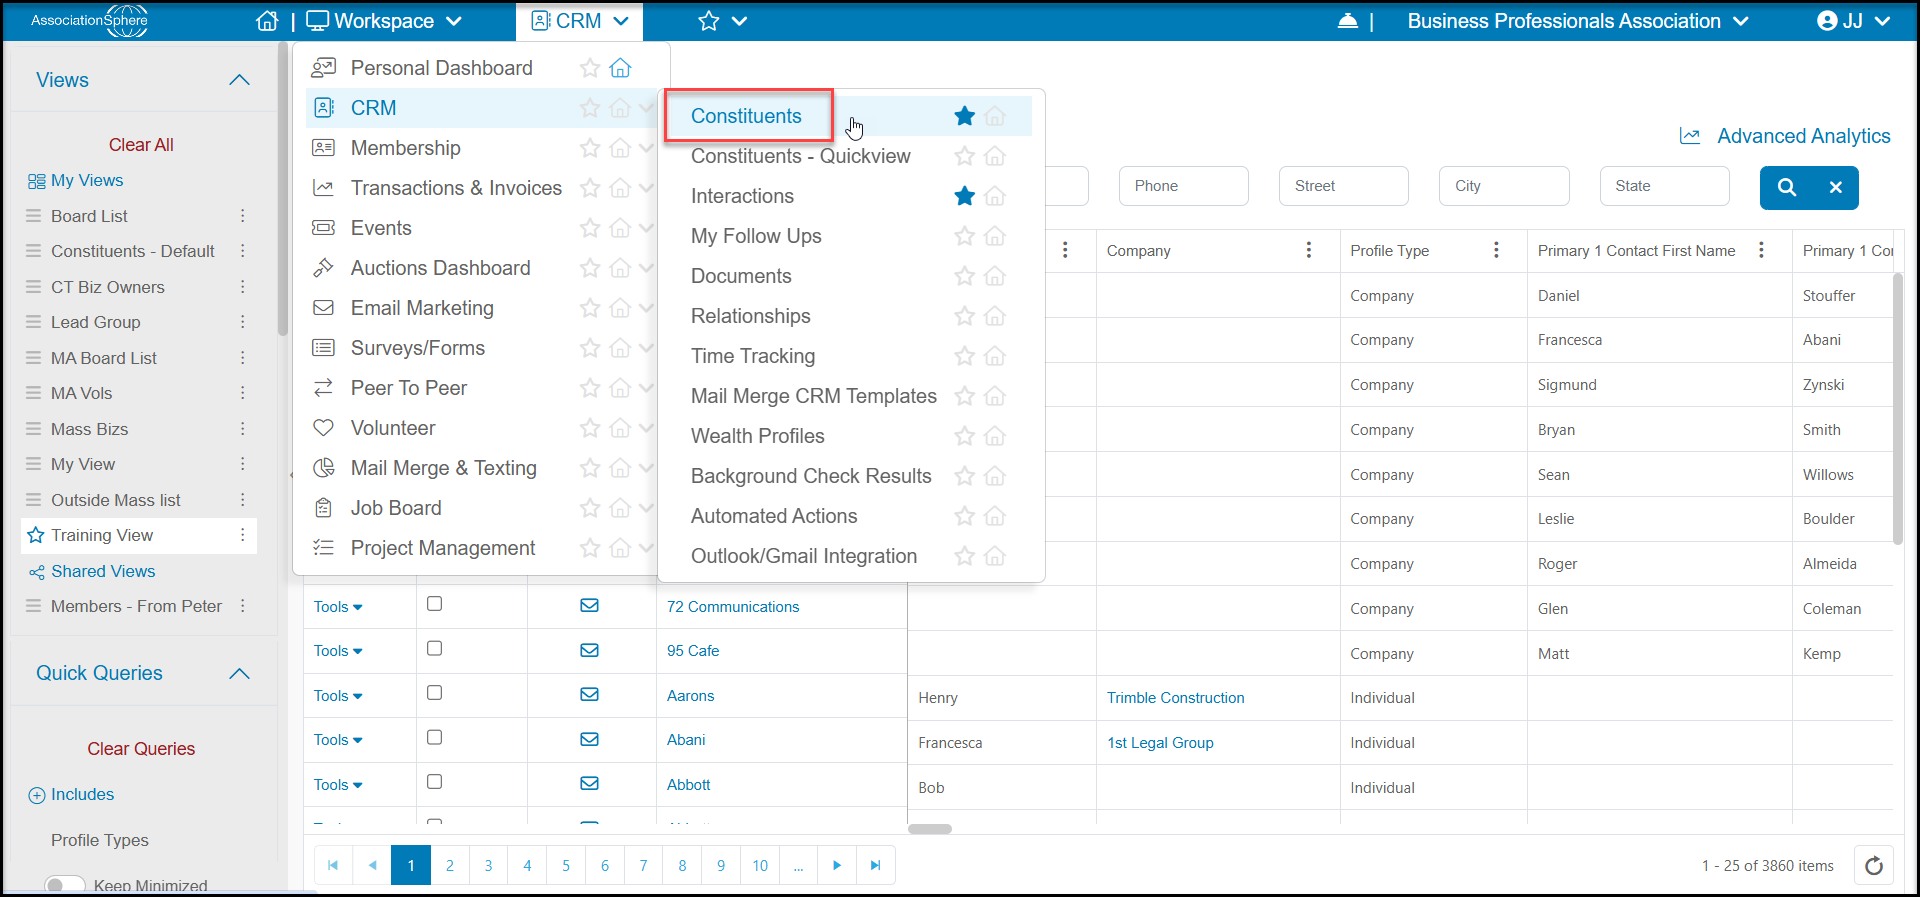This screenshot has width=1920, height=897.
Task: Select the MA Board List view
Action: click(104, 358)
